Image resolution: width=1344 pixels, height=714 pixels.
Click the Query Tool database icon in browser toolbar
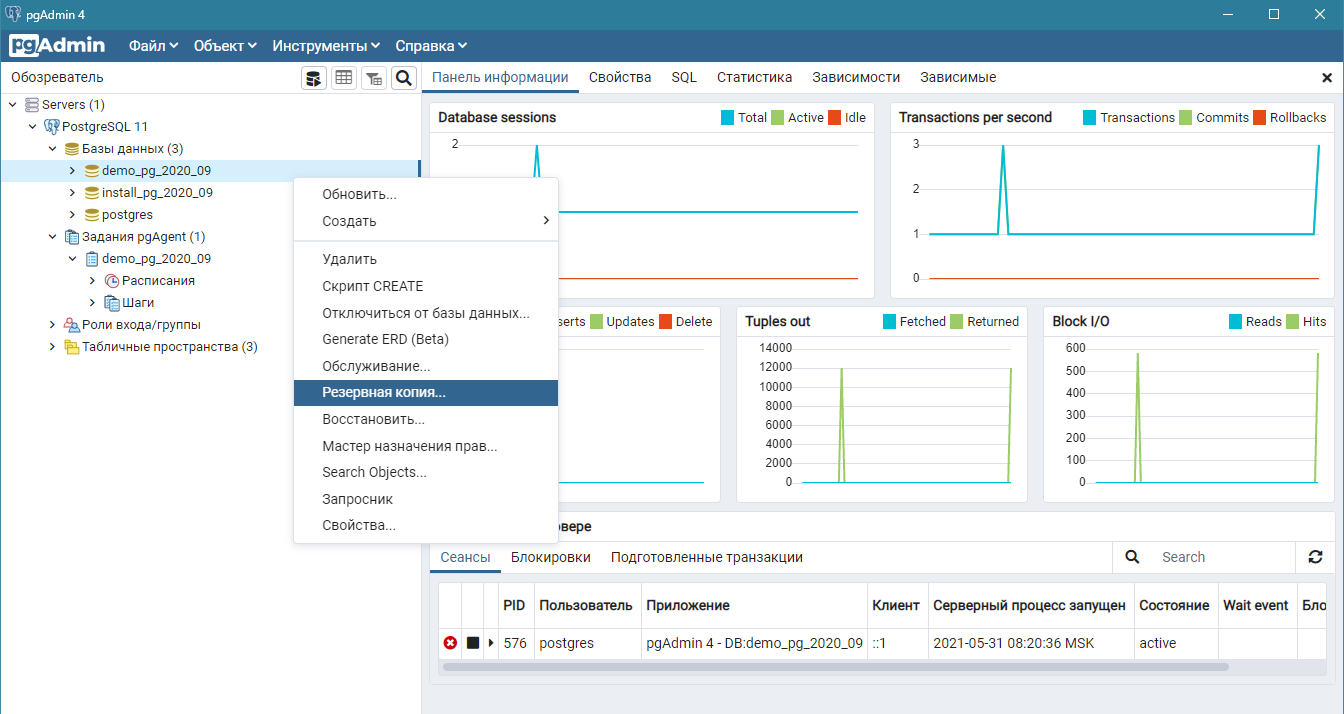coord(314,78)
